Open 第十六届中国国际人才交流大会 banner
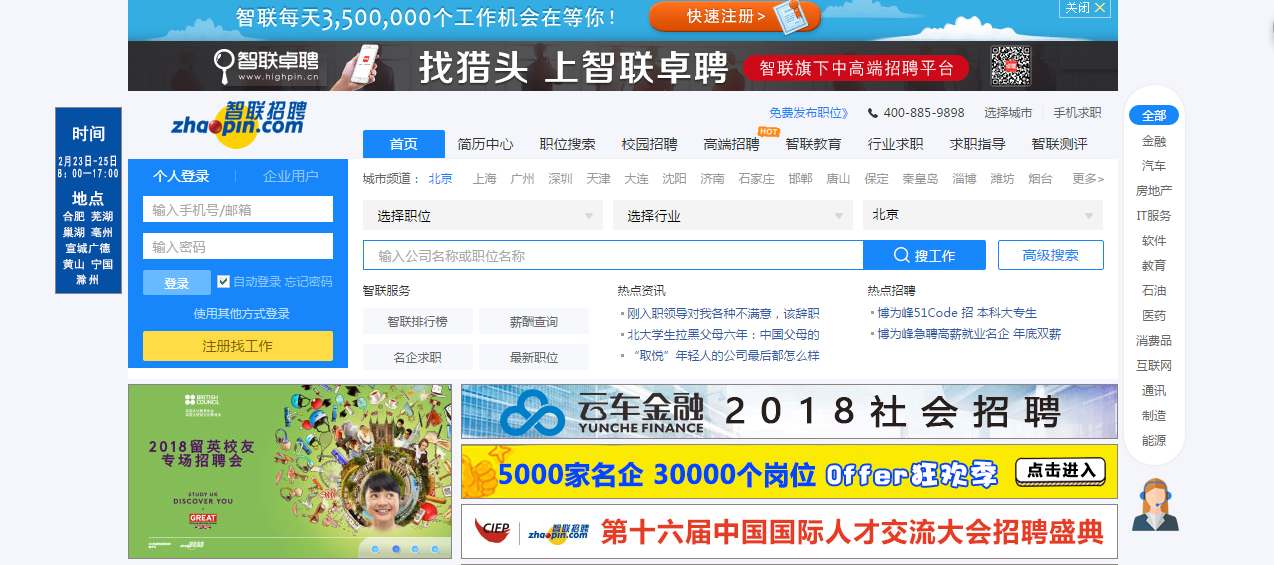 tap(789, 531)
